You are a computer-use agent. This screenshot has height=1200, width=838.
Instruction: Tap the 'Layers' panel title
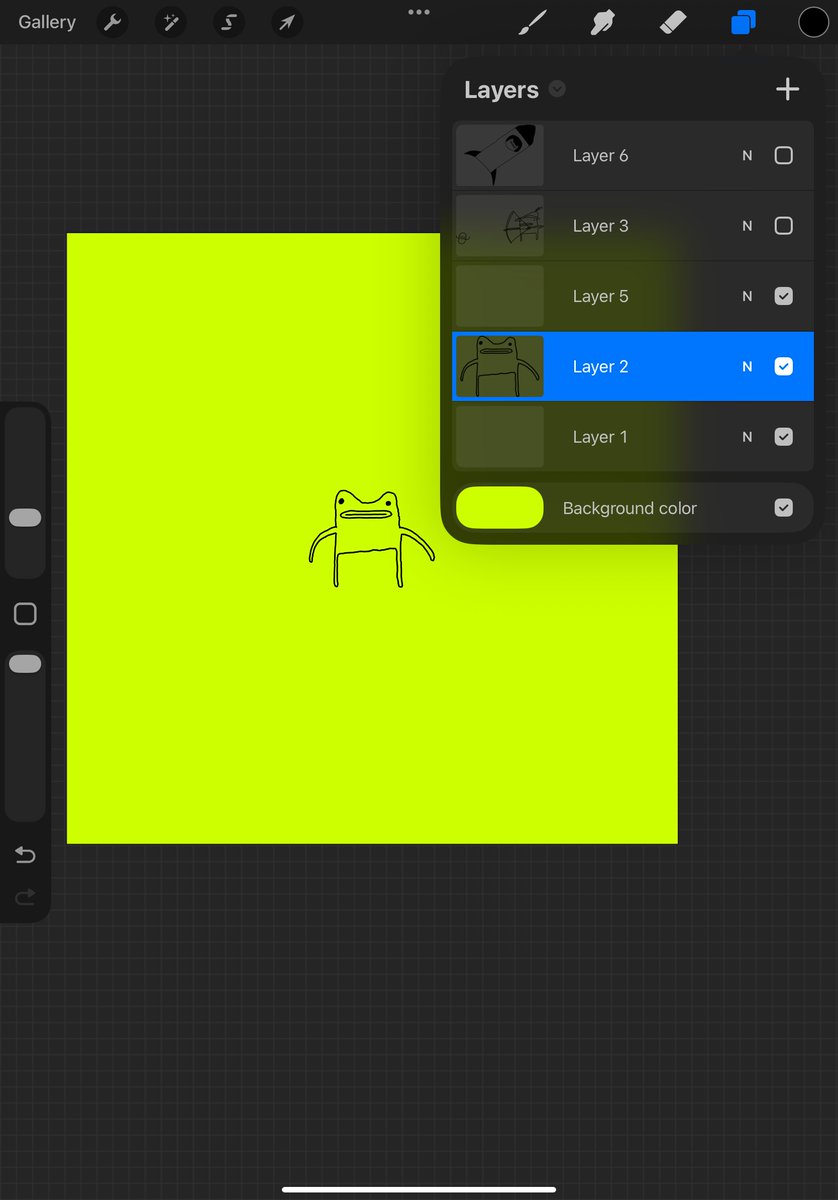[501, 90]
